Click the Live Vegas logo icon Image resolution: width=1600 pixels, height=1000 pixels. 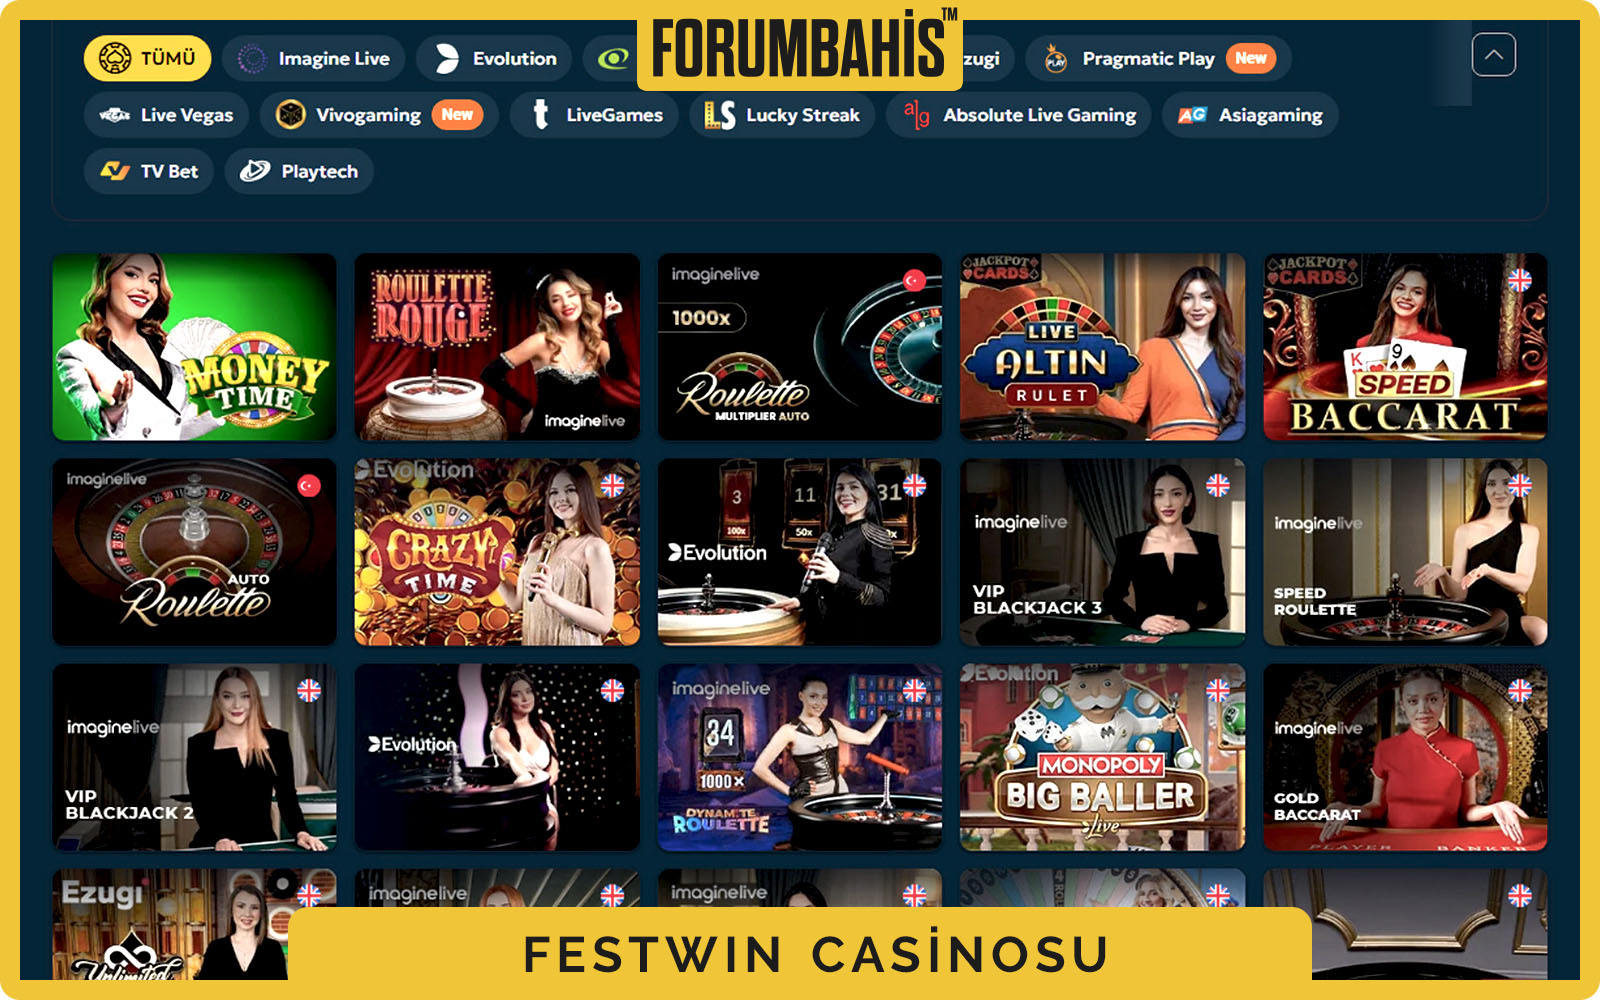pos(115,115)
